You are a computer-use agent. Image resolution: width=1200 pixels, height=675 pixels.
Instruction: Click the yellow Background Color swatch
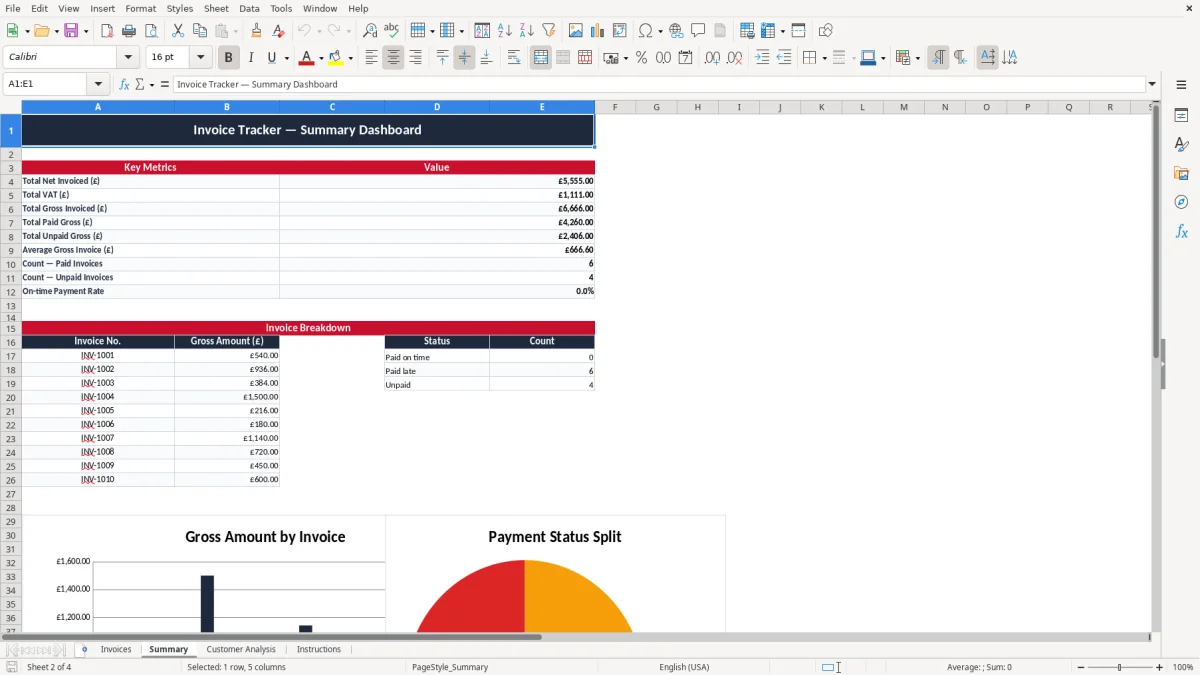point(336,58)
